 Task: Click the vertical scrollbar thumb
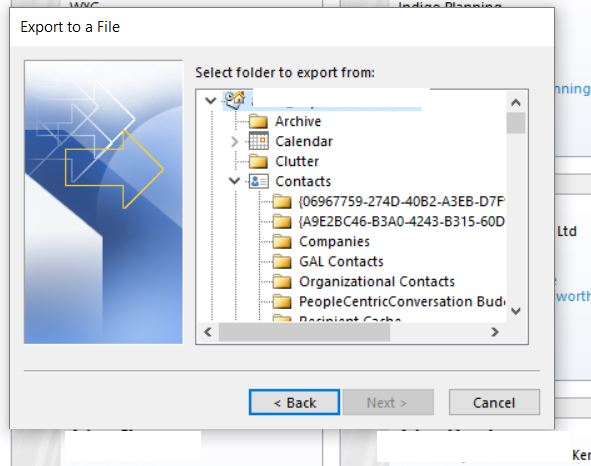click(x=516, y=123)
